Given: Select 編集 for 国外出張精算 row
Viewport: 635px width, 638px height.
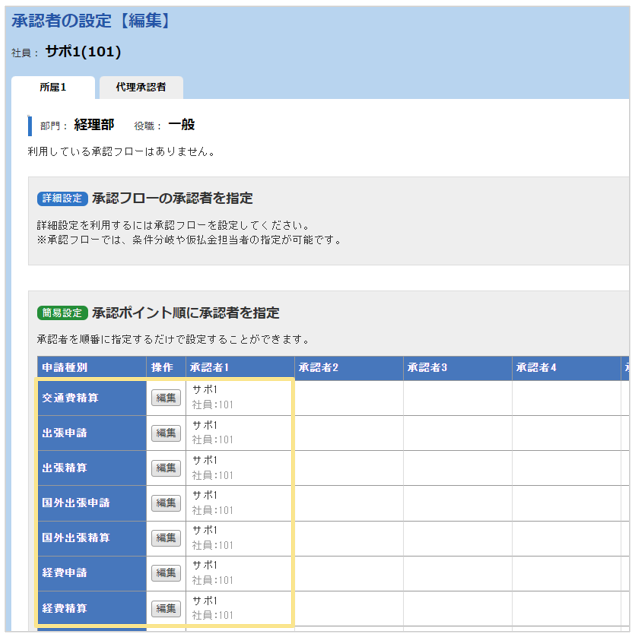Looking at the screenshot, I should (x=166, y=538).
